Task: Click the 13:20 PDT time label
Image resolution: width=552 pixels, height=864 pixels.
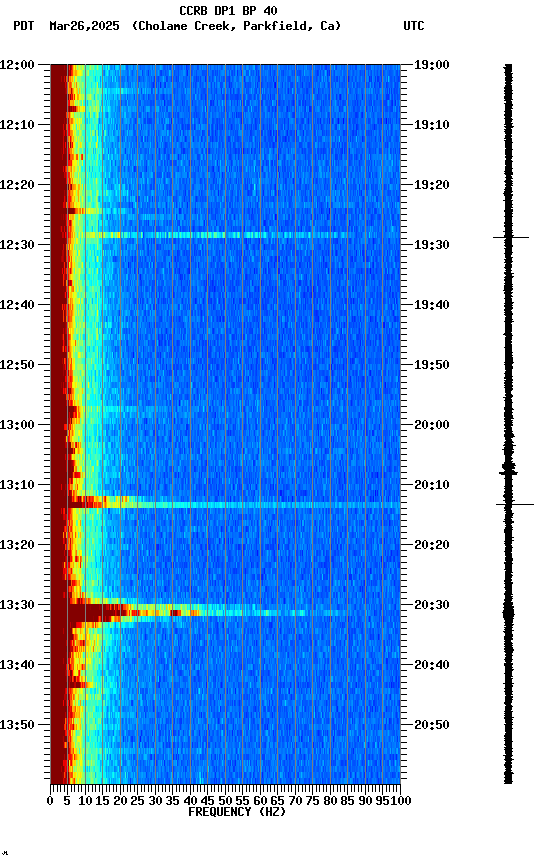Action: (x=17, y=546)
